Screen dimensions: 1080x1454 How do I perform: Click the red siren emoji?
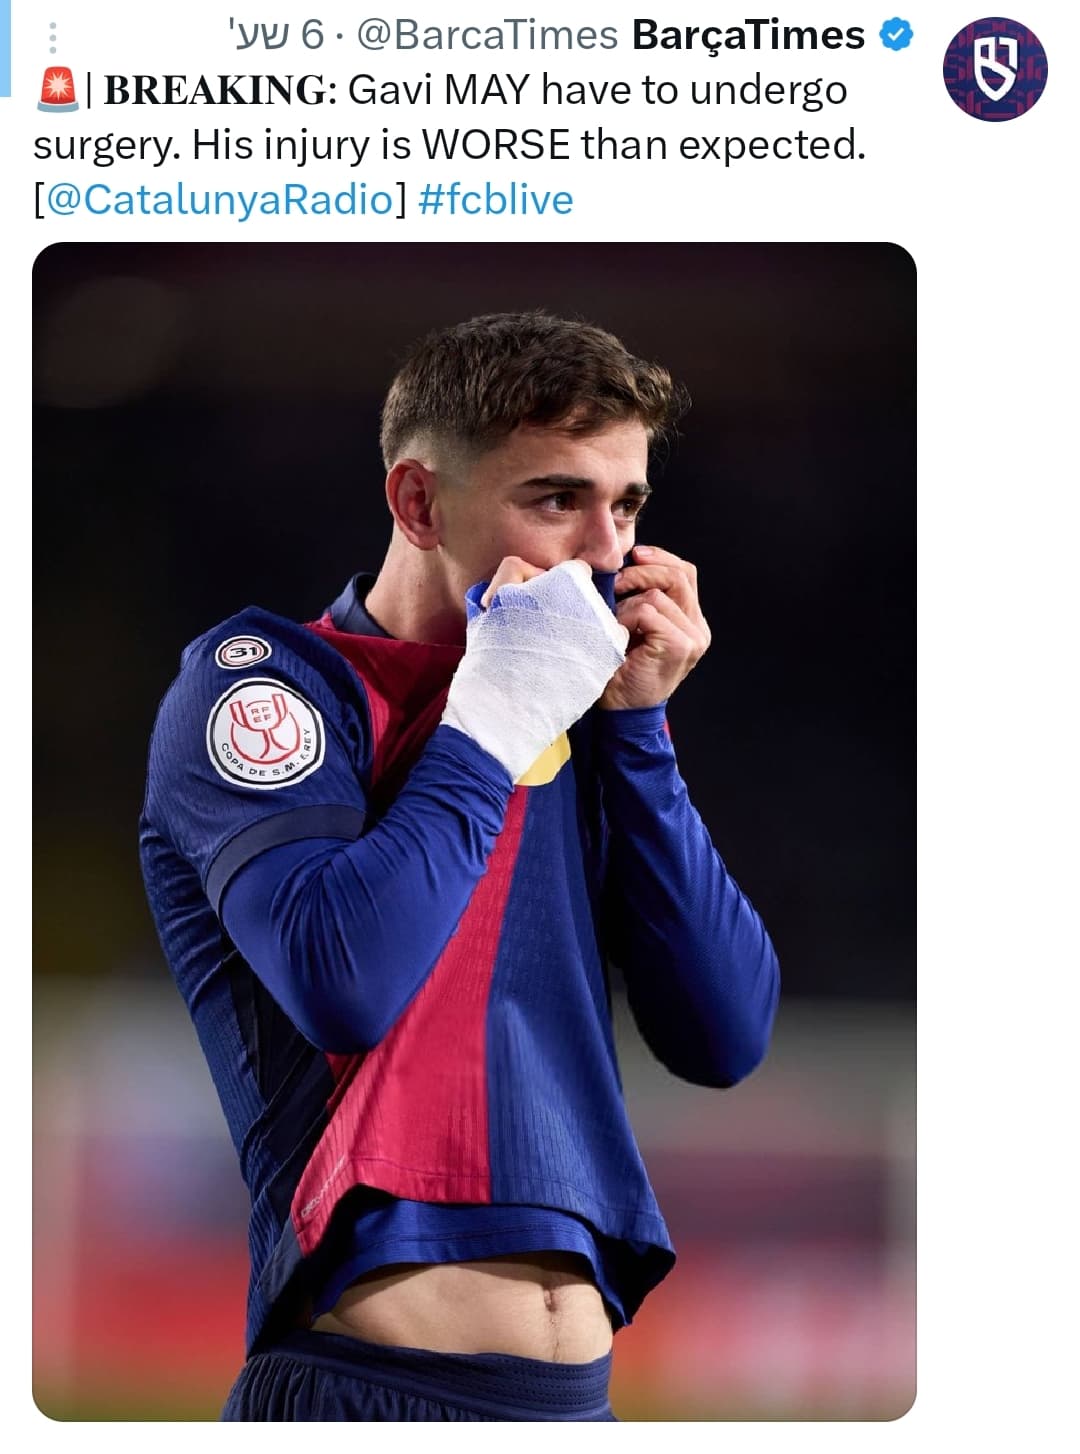pyautogui.click(x=56, y=91)
